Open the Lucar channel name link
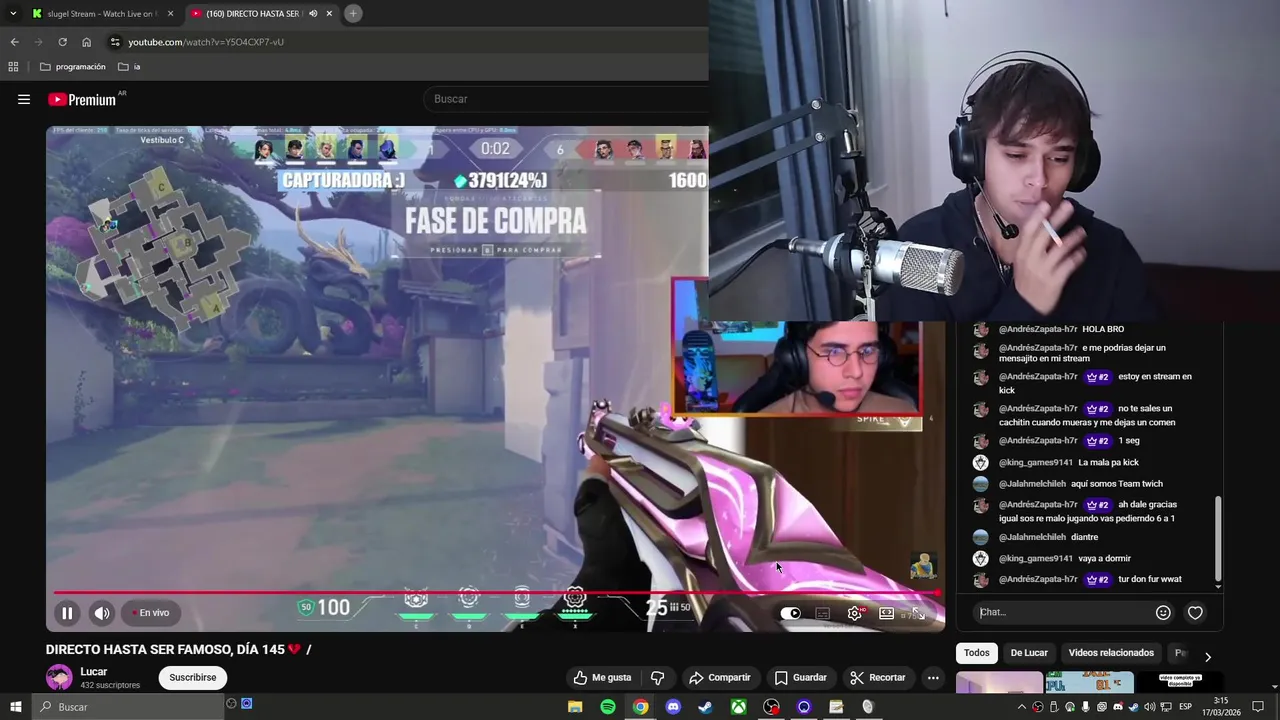1280x720 pixels. (x=93, y=672)
